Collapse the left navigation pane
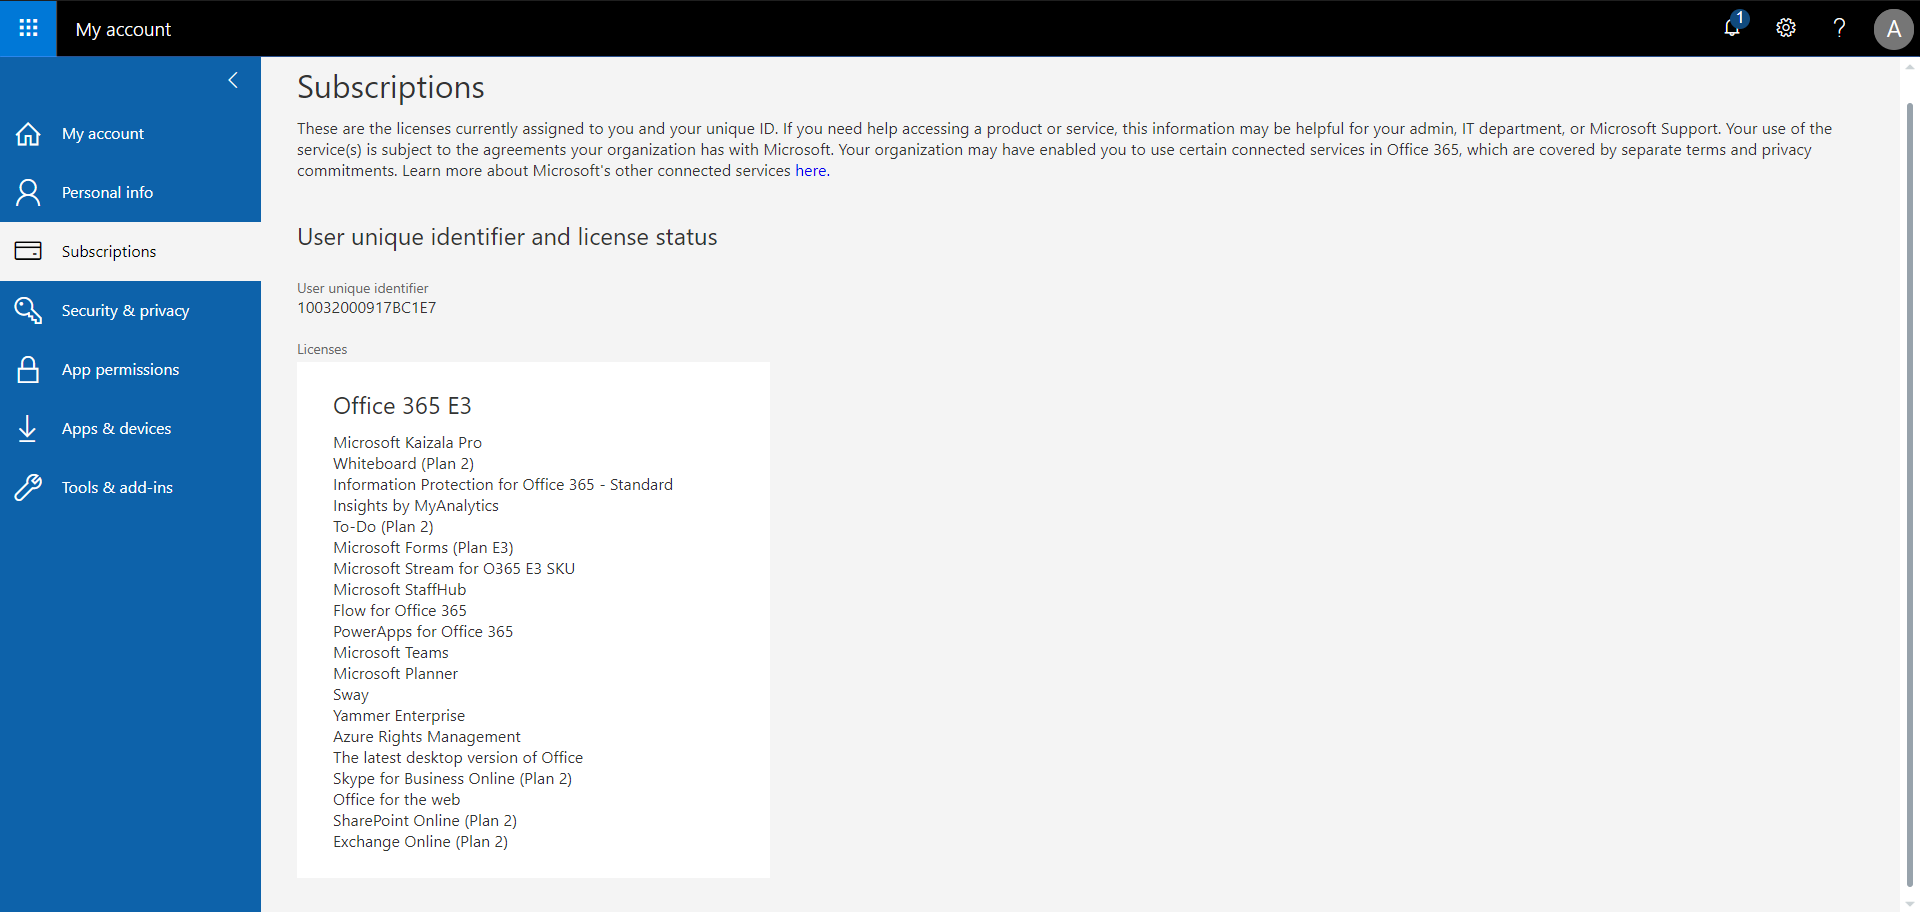1920x912 pixels. [x=233, y=80]
